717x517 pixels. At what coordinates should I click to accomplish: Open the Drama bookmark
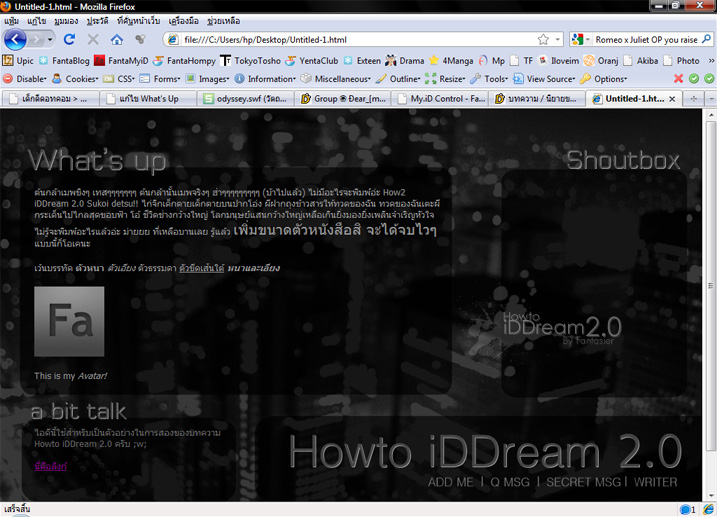[x=405, y=61]
